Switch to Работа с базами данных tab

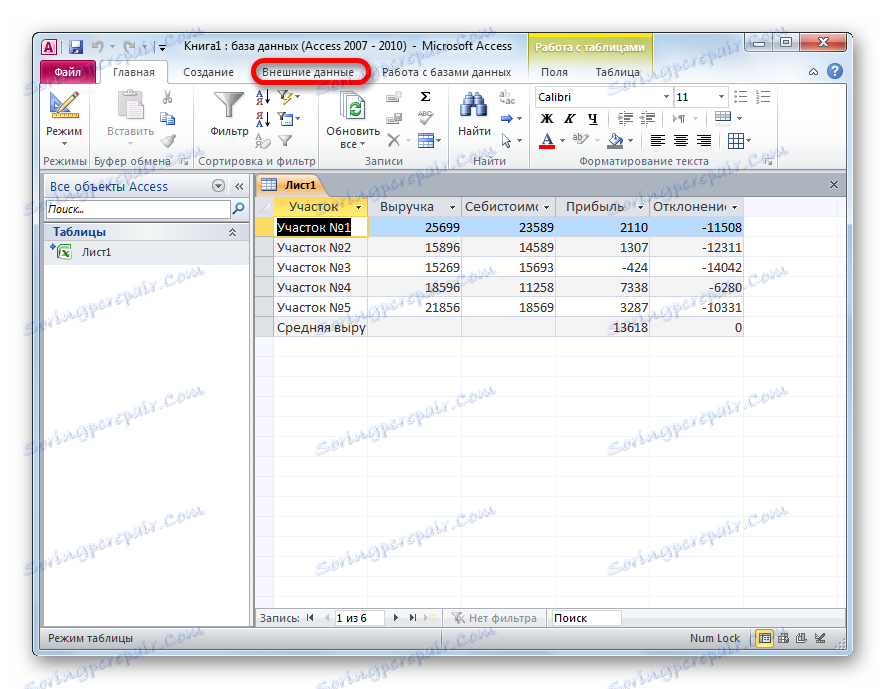[x=446, y=72]
